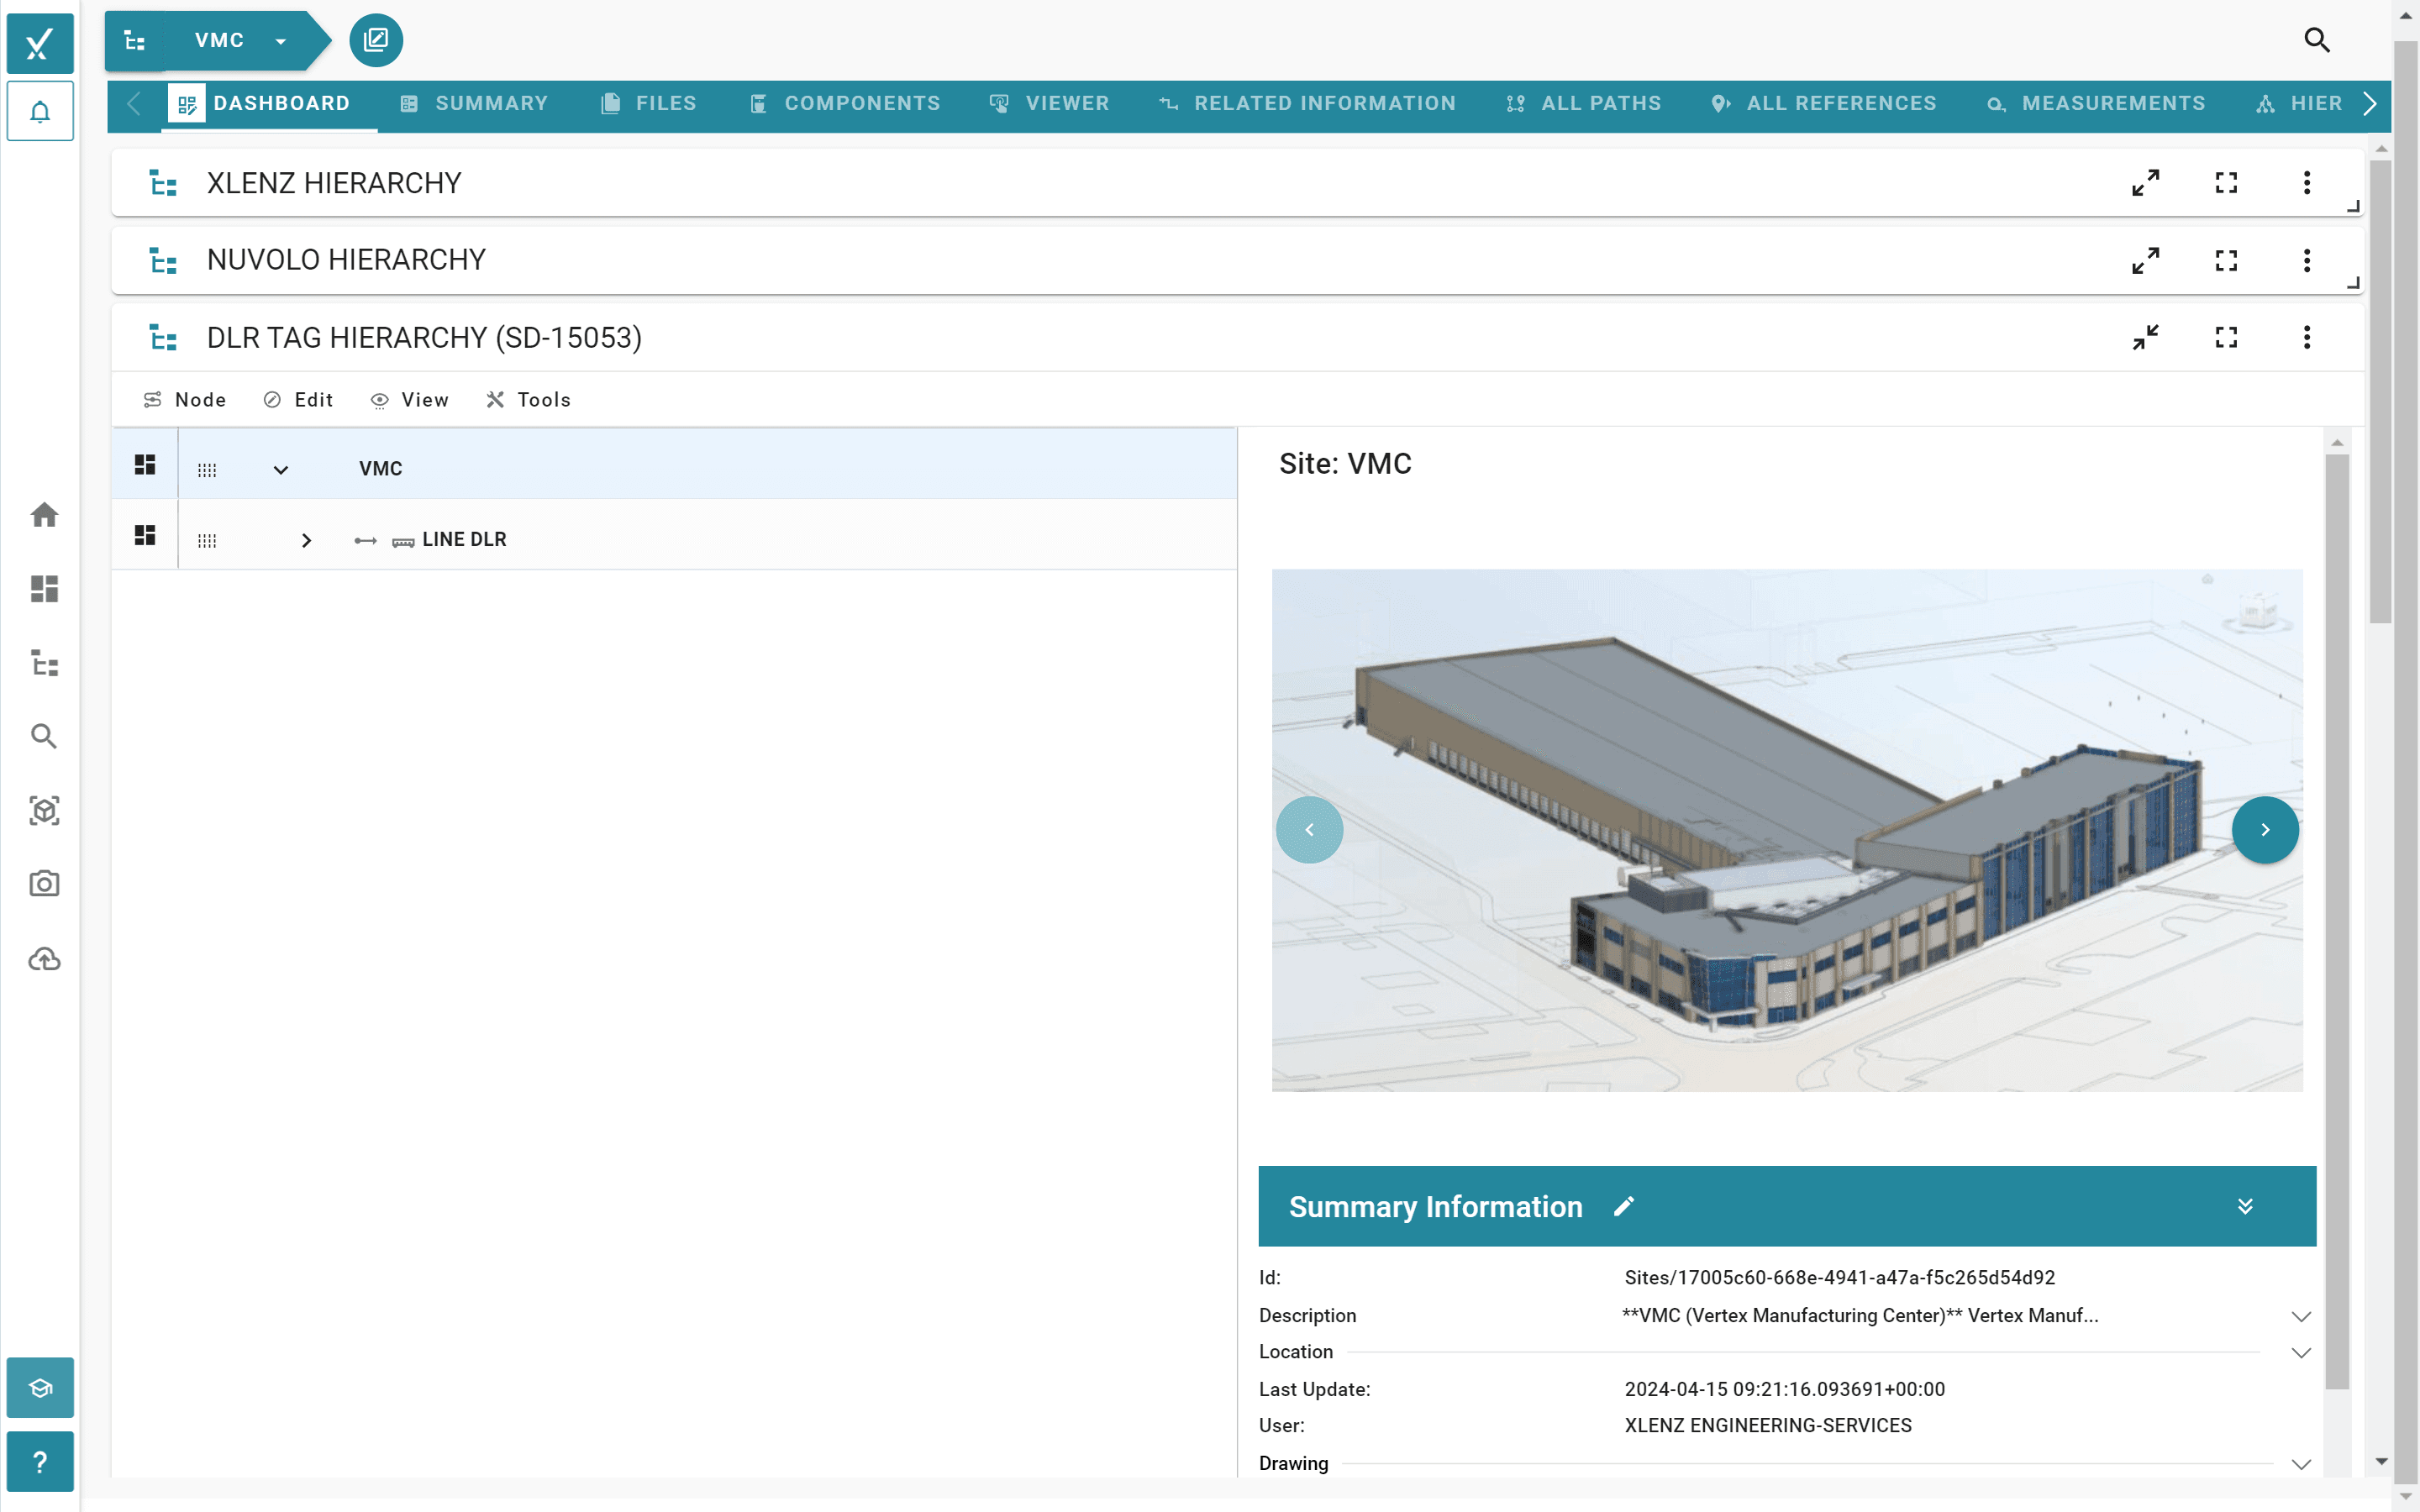Screen dimensions: 2420x1512
Task: Click the 3D model viewer icon in sidebar
Action: [x=43, y=811]
